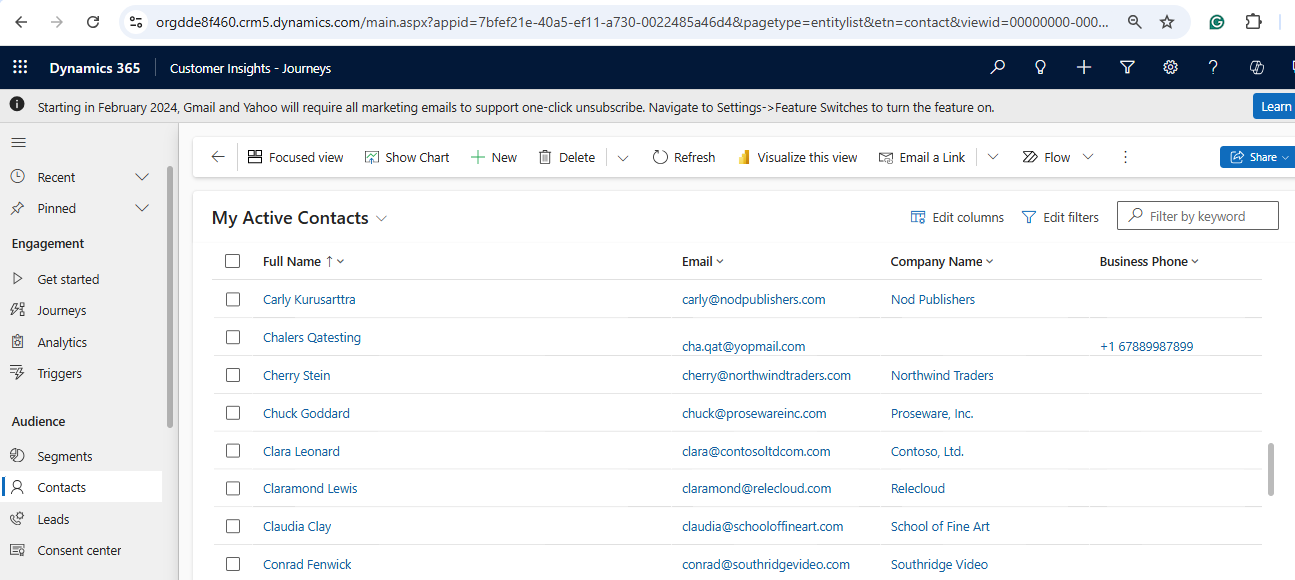Open the Claudia Clay contact link
This screenshot has height=580, width=1295.
pos(297,526)
